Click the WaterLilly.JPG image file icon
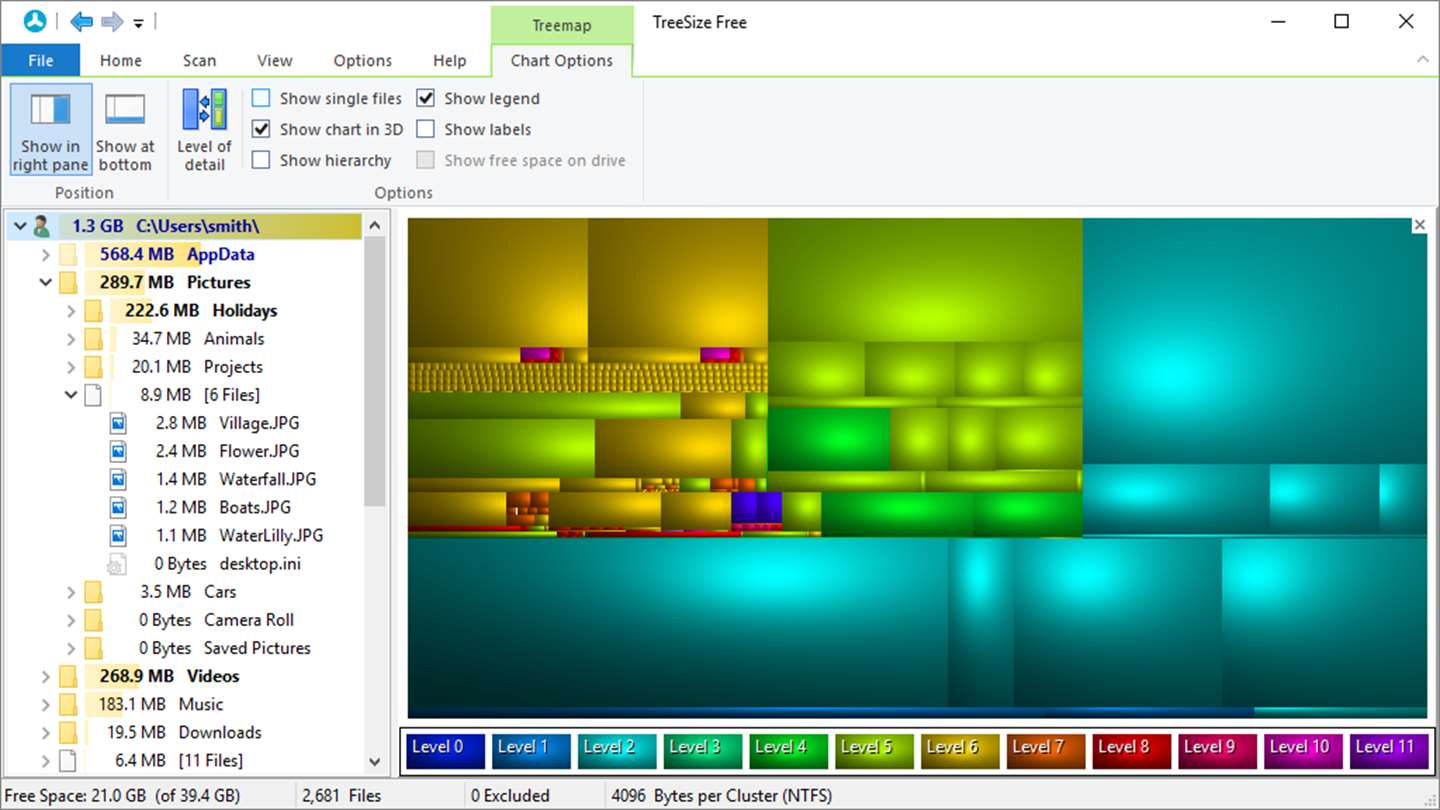Image resolution: width=1440 pixels, height=810 pixels. pos(118,535)
